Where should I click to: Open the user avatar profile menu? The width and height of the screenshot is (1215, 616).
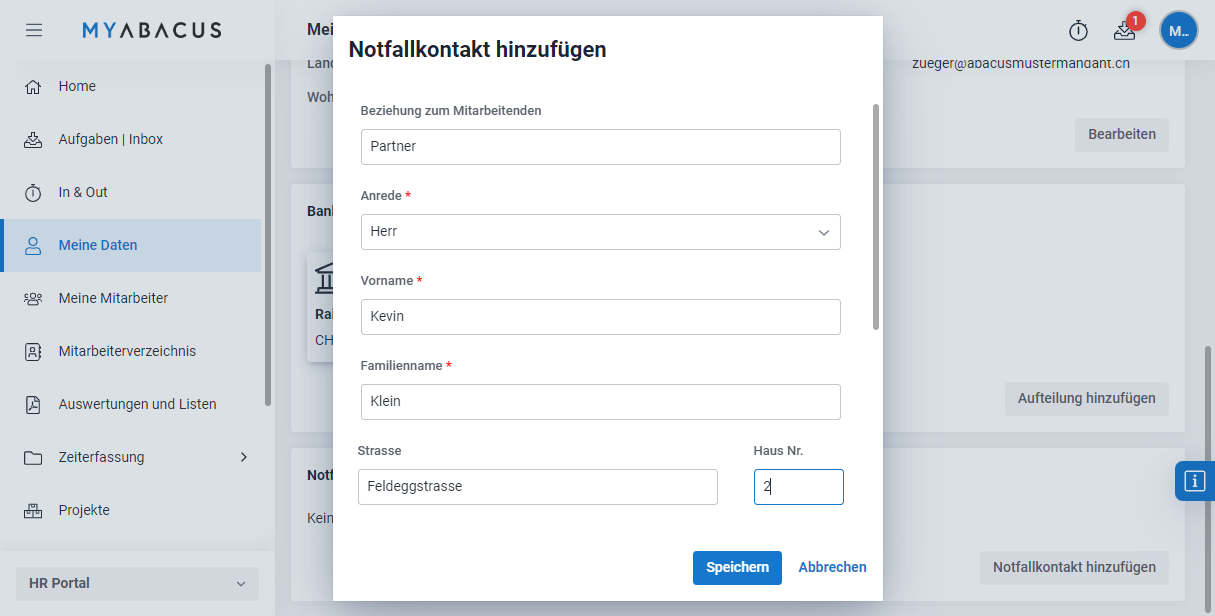click(x=1179, y=30)
